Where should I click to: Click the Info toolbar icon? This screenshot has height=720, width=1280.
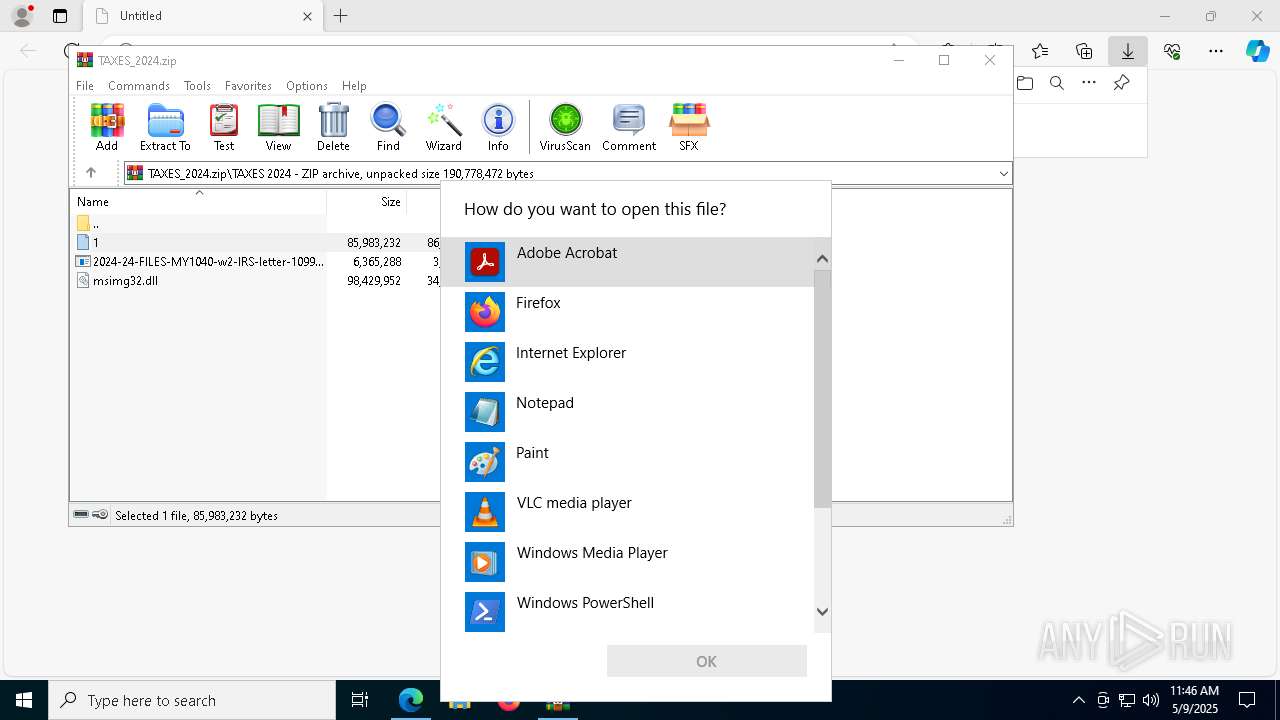(498, 127)
